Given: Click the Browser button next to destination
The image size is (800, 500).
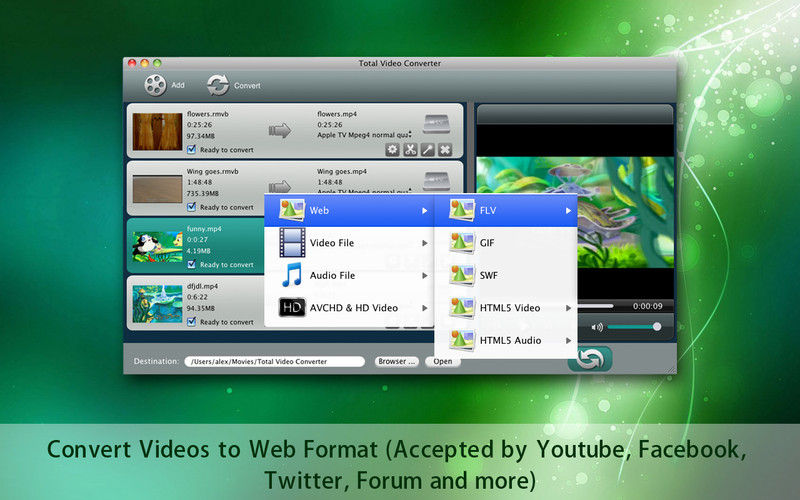Looking at the screenshot, I should pyautogui.click(x=397, y=362).
